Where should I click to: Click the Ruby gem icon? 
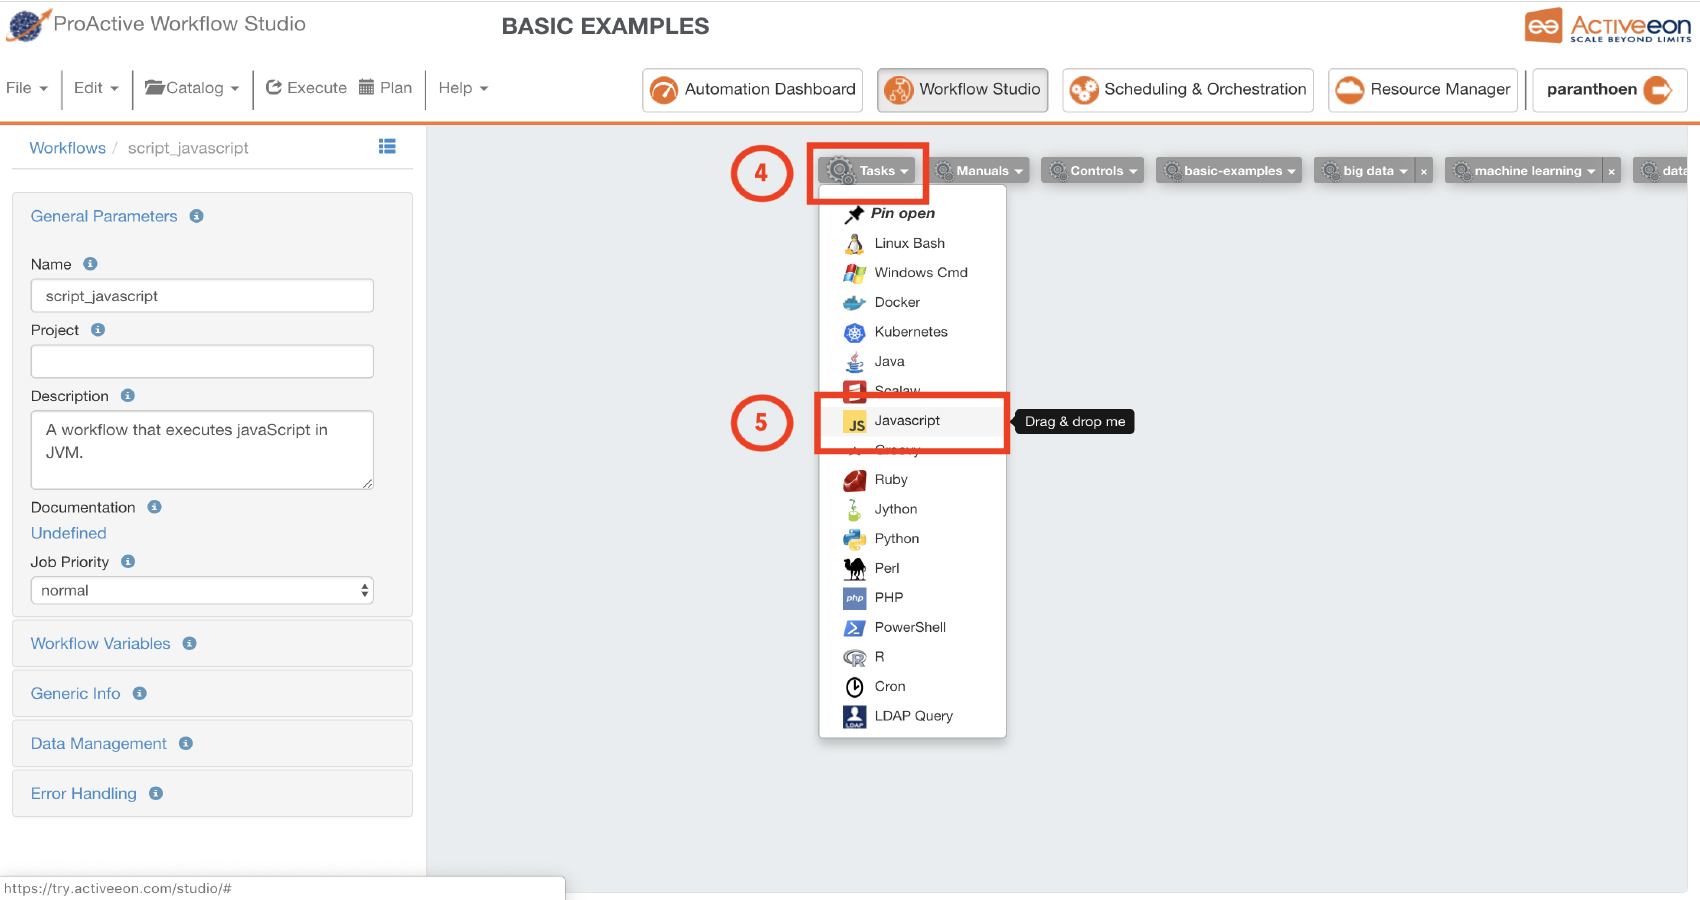pyautogui.click(x=854, y=480)
